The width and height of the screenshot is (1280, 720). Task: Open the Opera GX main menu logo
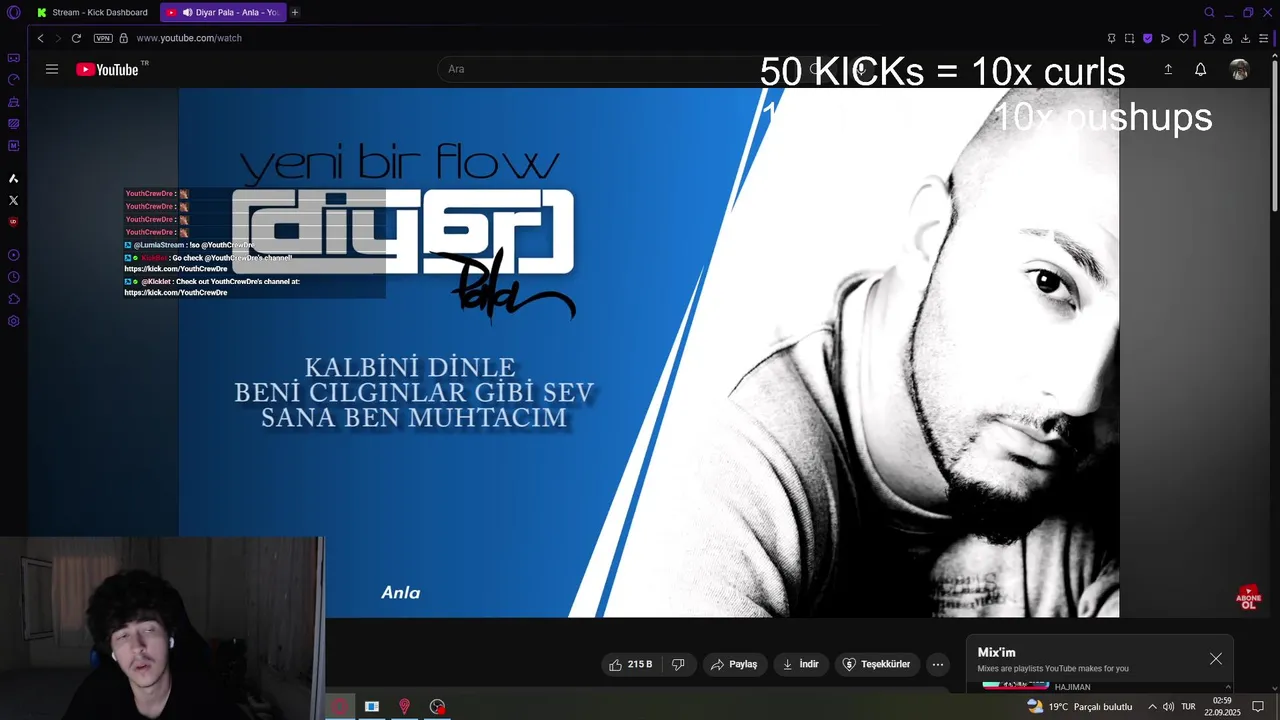point(13,12)
